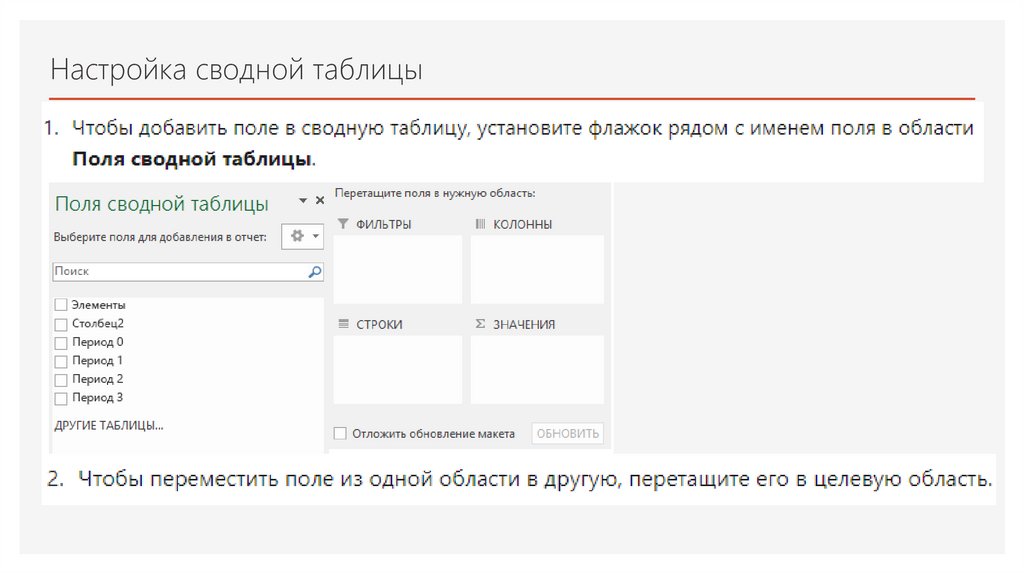Image resolution: width=1024 pixels, height=574 pixels.
Task: Click inside the СТРОКИ drop area
Action: point(398,370)
